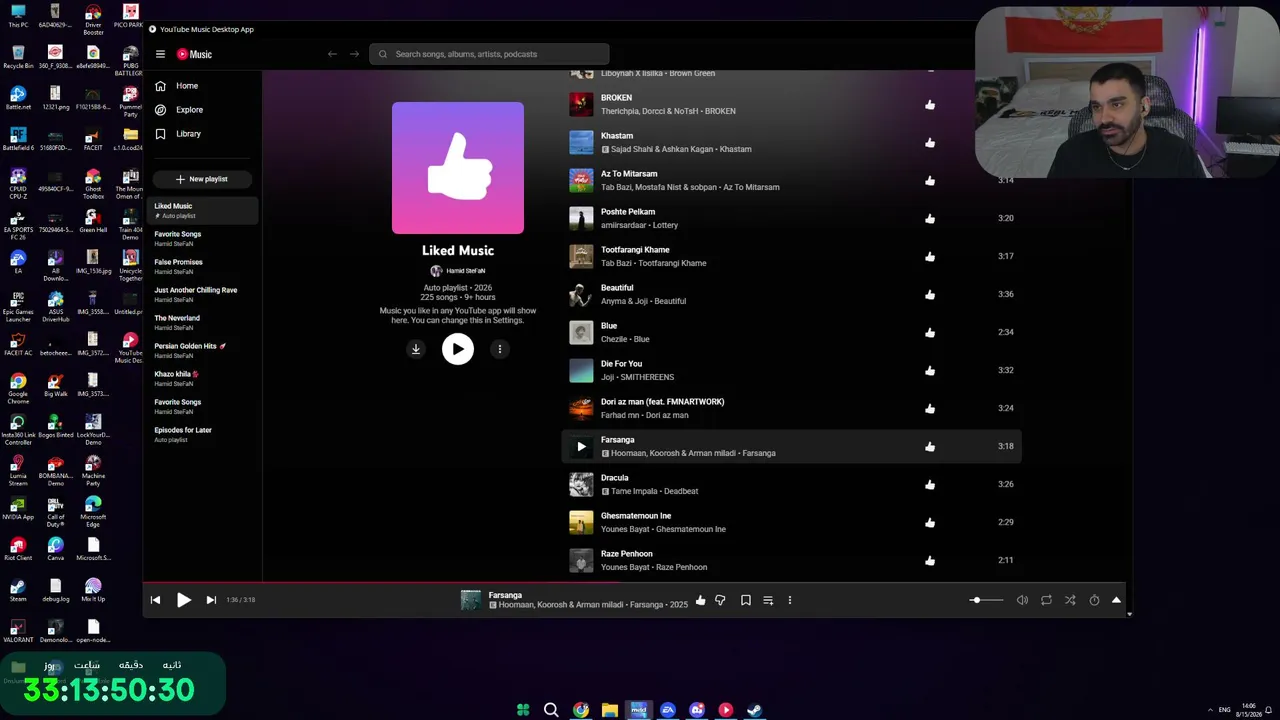This screenshot has height=720, width=1280.
Task: Unlike the Dracula track
Action: 930,485
